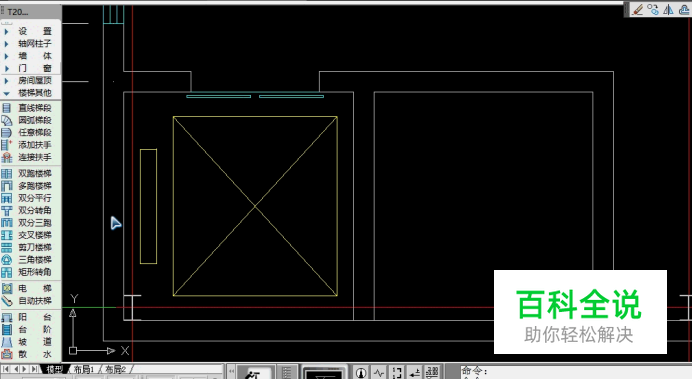Screen dimensions: 692x379
Task: Open the viewport preview thumbnail in bottom bar
Action: click(324, 373)
